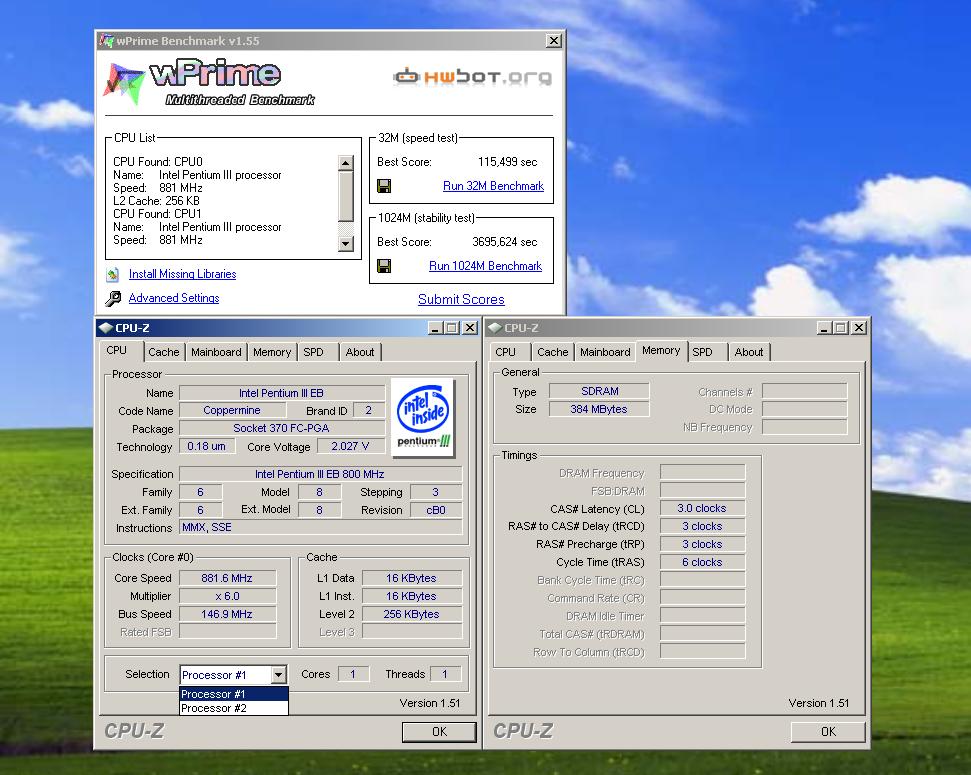Switch to Cache tab in right CPU-Z
The image size is (971, 775).
click(x=552, y=352)
